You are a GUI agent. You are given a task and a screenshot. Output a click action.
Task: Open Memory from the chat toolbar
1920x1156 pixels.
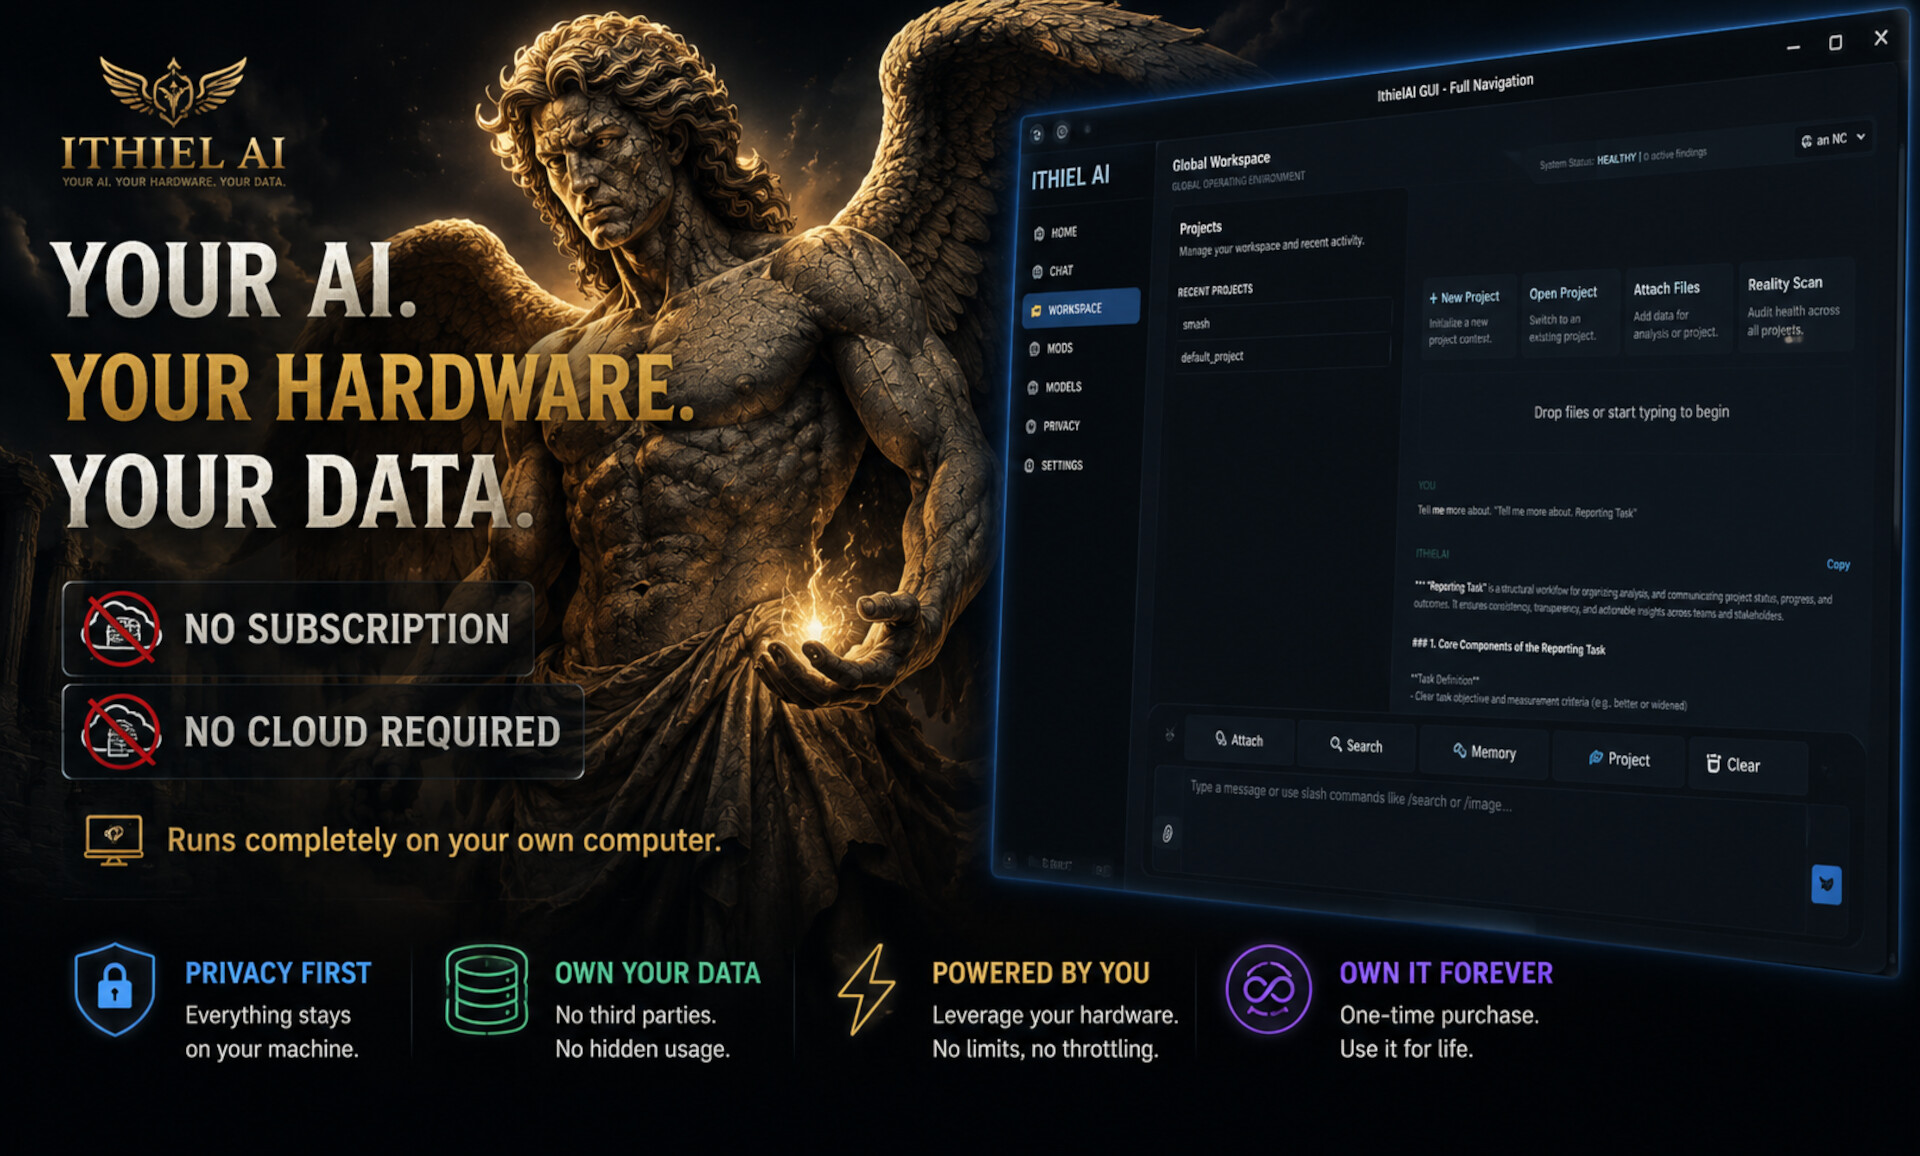click(1484, 752)
